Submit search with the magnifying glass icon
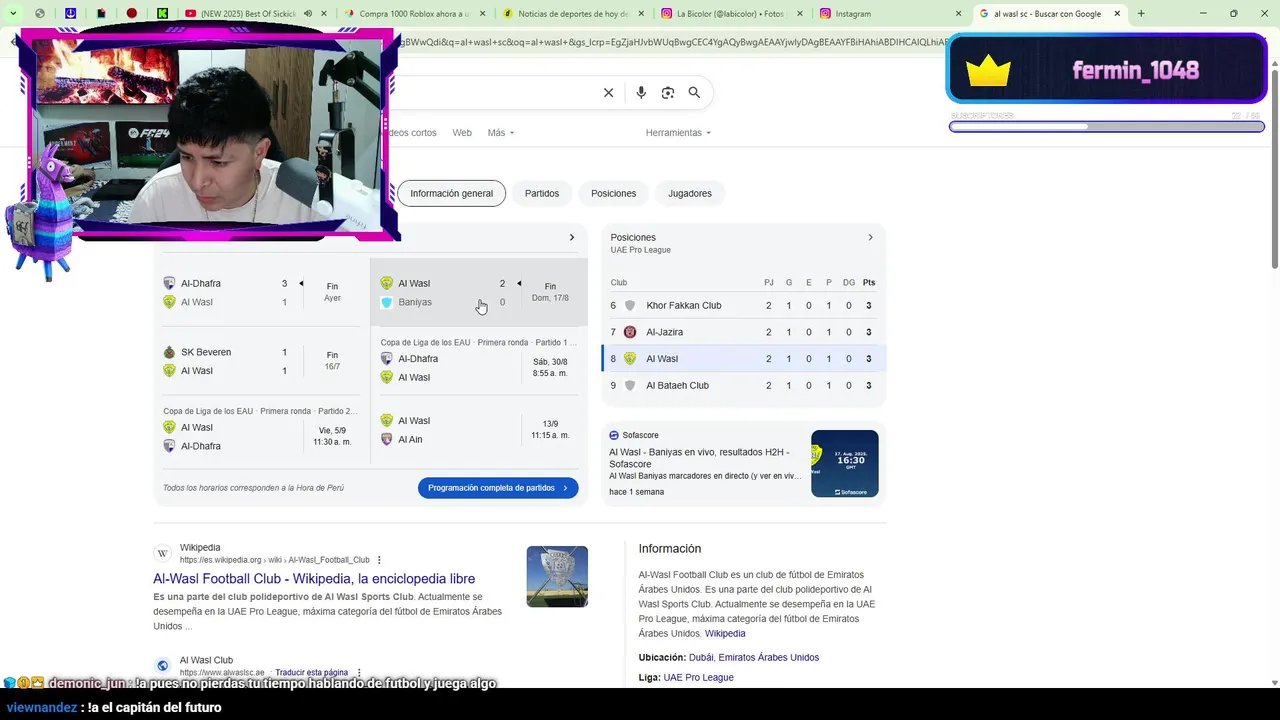 694,93
